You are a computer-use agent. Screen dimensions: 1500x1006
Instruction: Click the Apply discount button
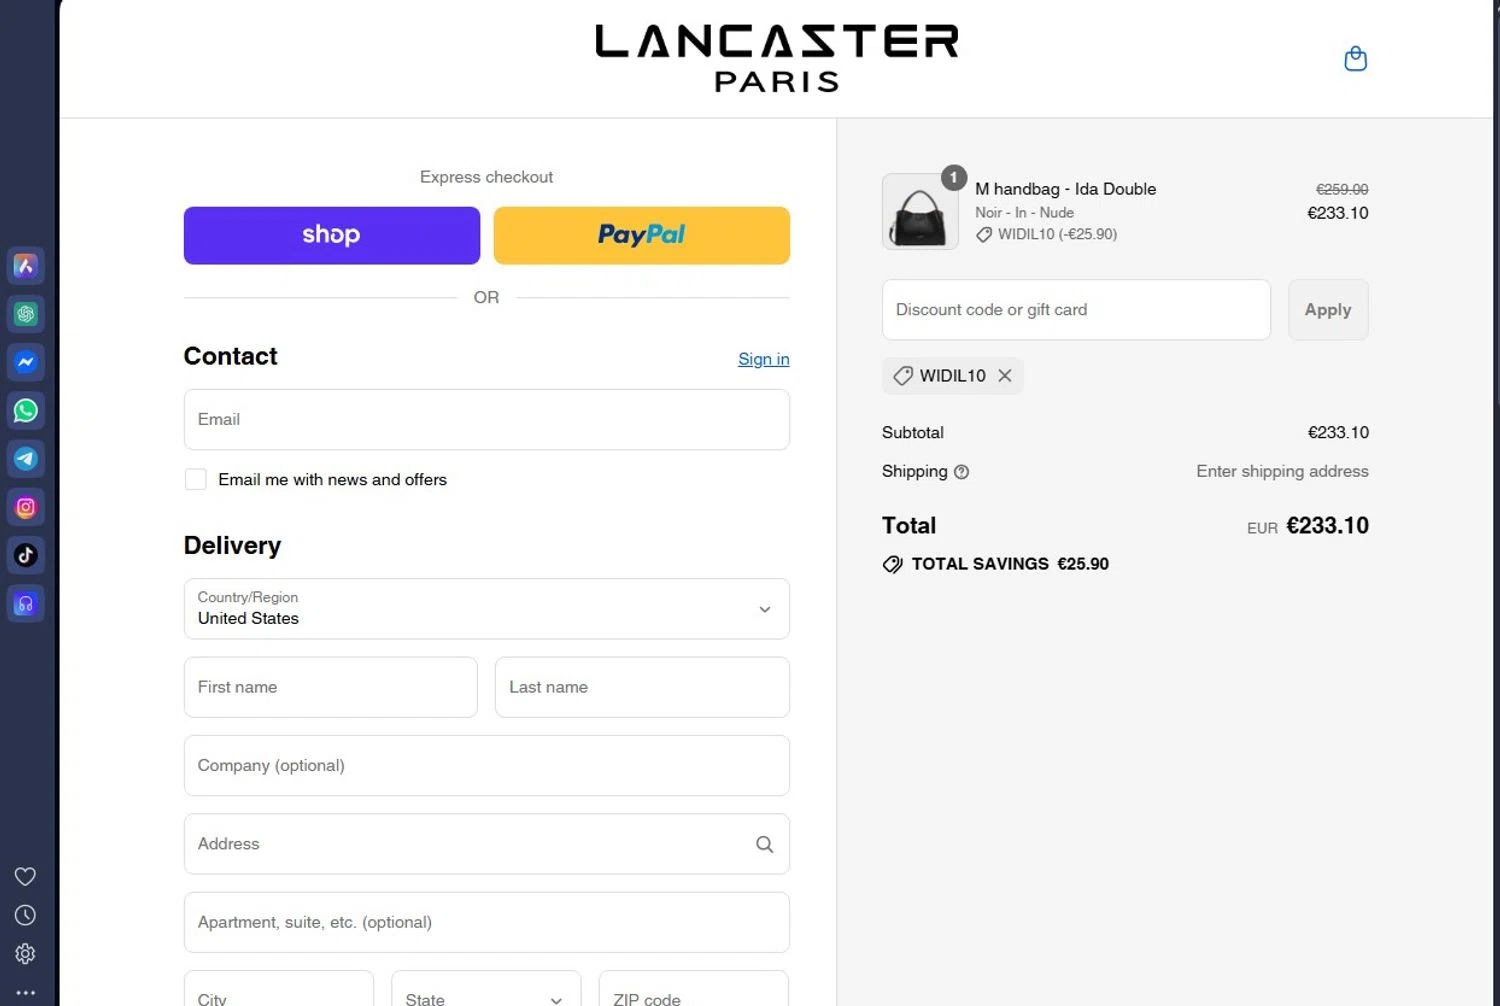pyautogui.click(x=1328, y=310)
